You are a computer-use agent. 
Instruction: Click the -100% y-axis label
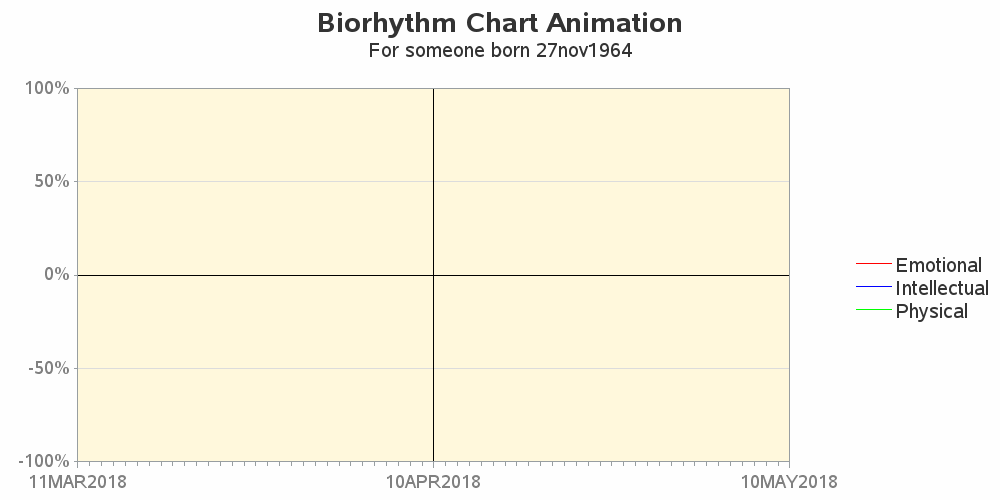click(x=43, y=460)
